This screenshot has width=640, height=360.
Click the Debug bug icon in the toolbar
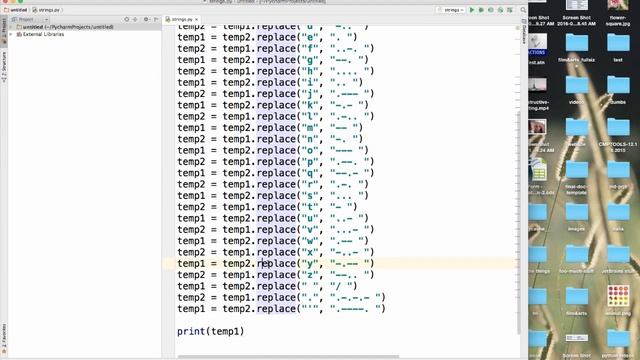(481, 10)
